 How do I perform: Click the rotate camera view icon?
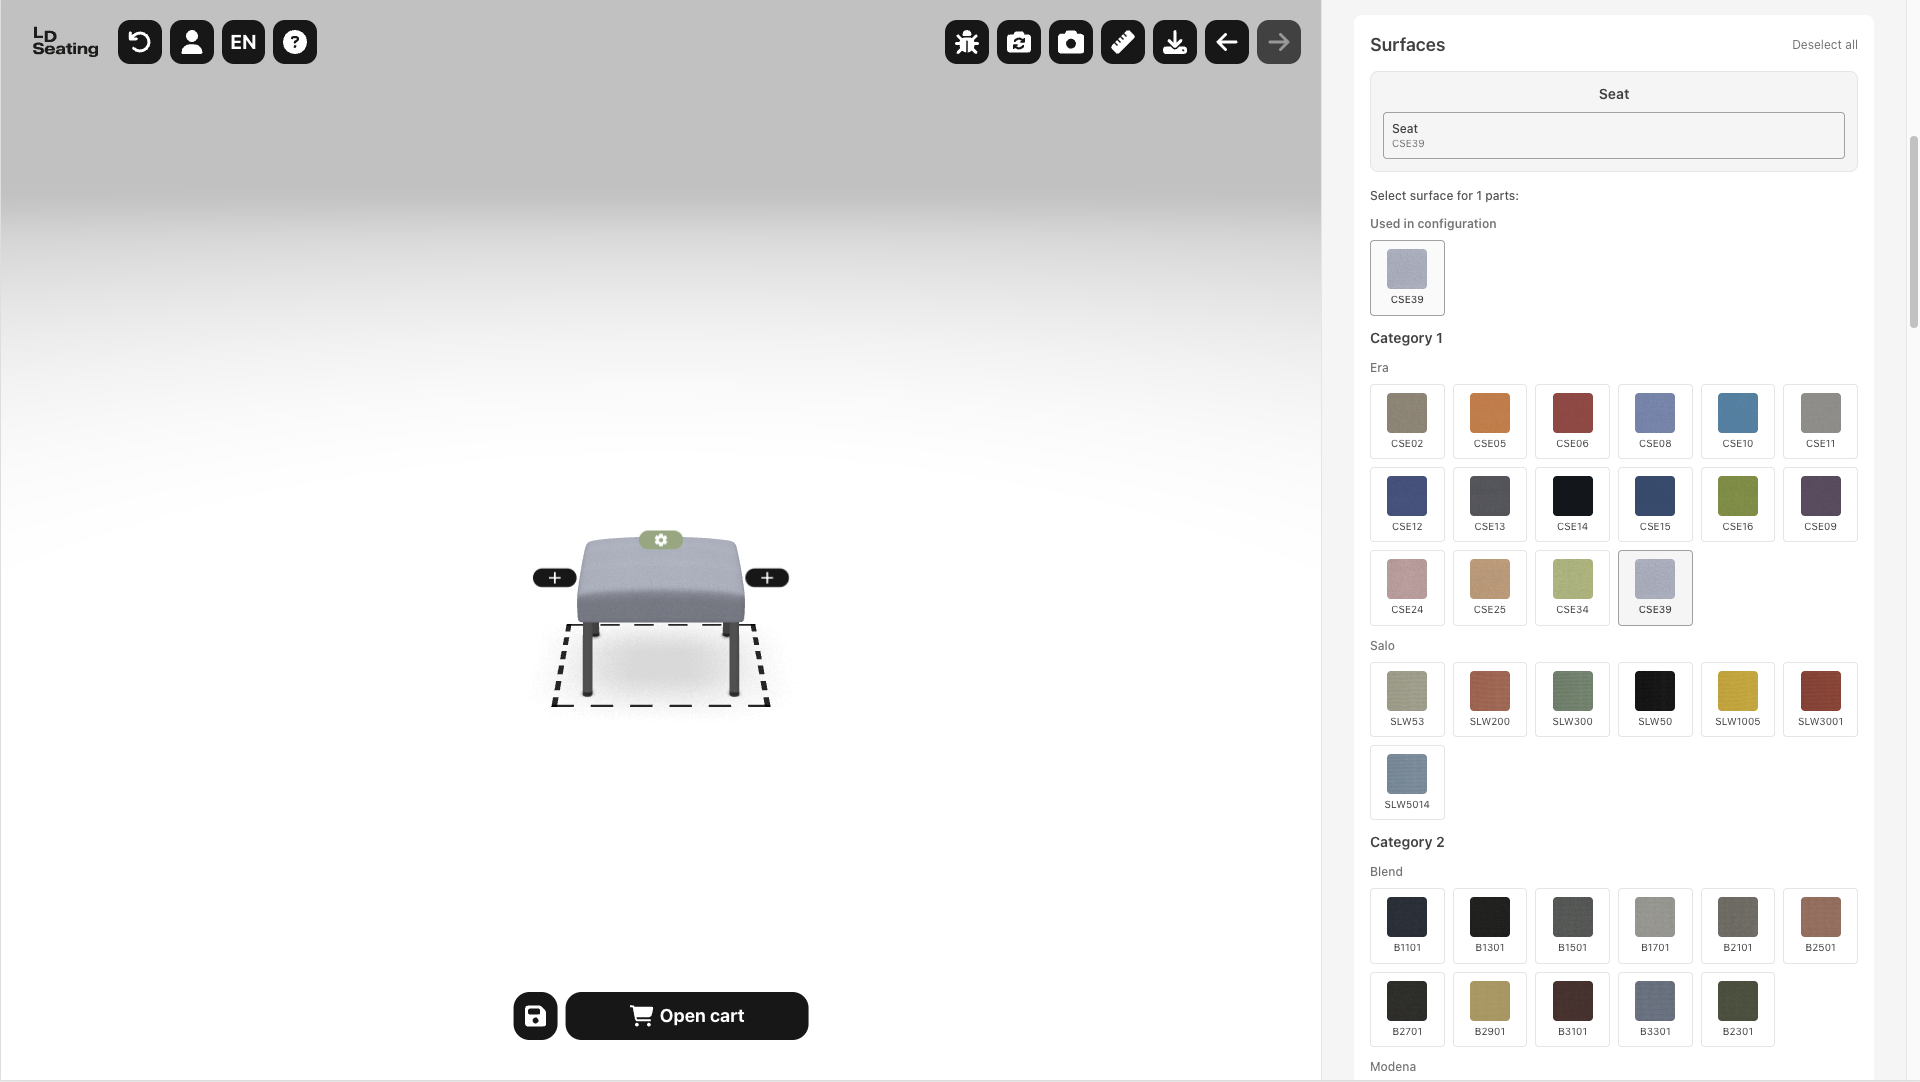1019,42
